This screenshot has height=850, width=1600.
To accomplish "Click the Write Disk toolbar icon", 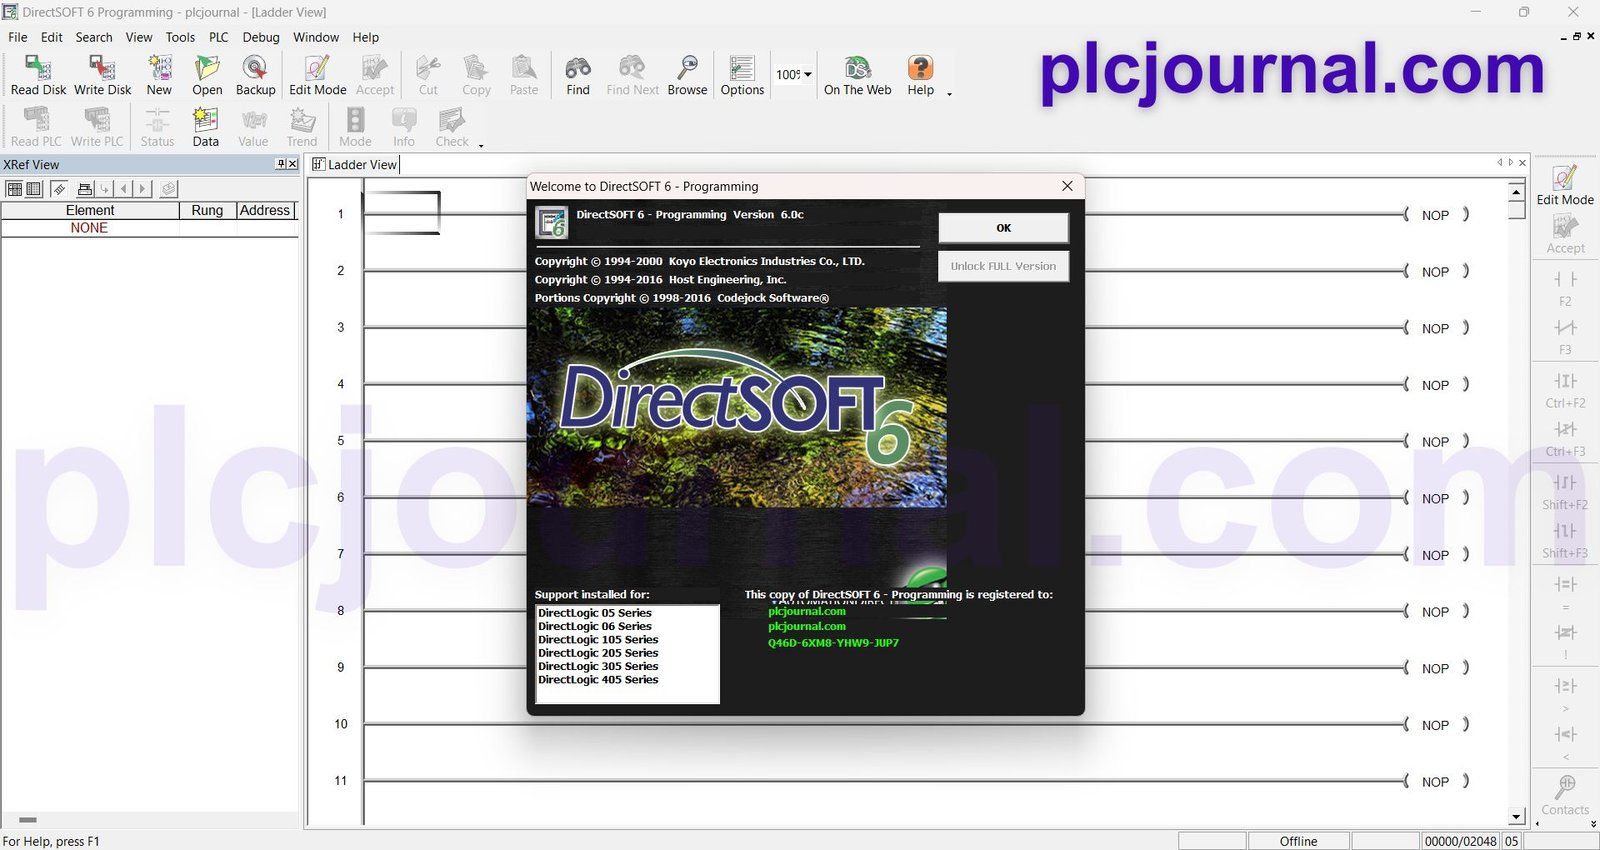I will click(x=102, y=76).
